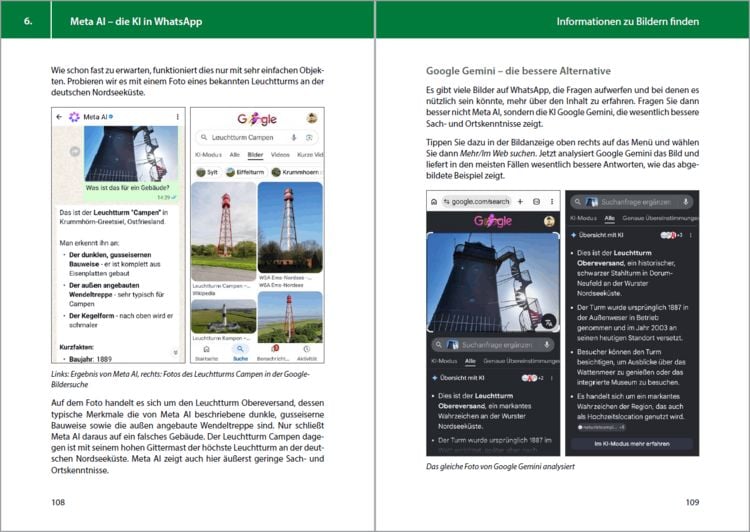Tap the search magnifier icon in the top-right dark search bar
Image resolution: width=750 pixels, height=532 pixels.
(578, 202)
